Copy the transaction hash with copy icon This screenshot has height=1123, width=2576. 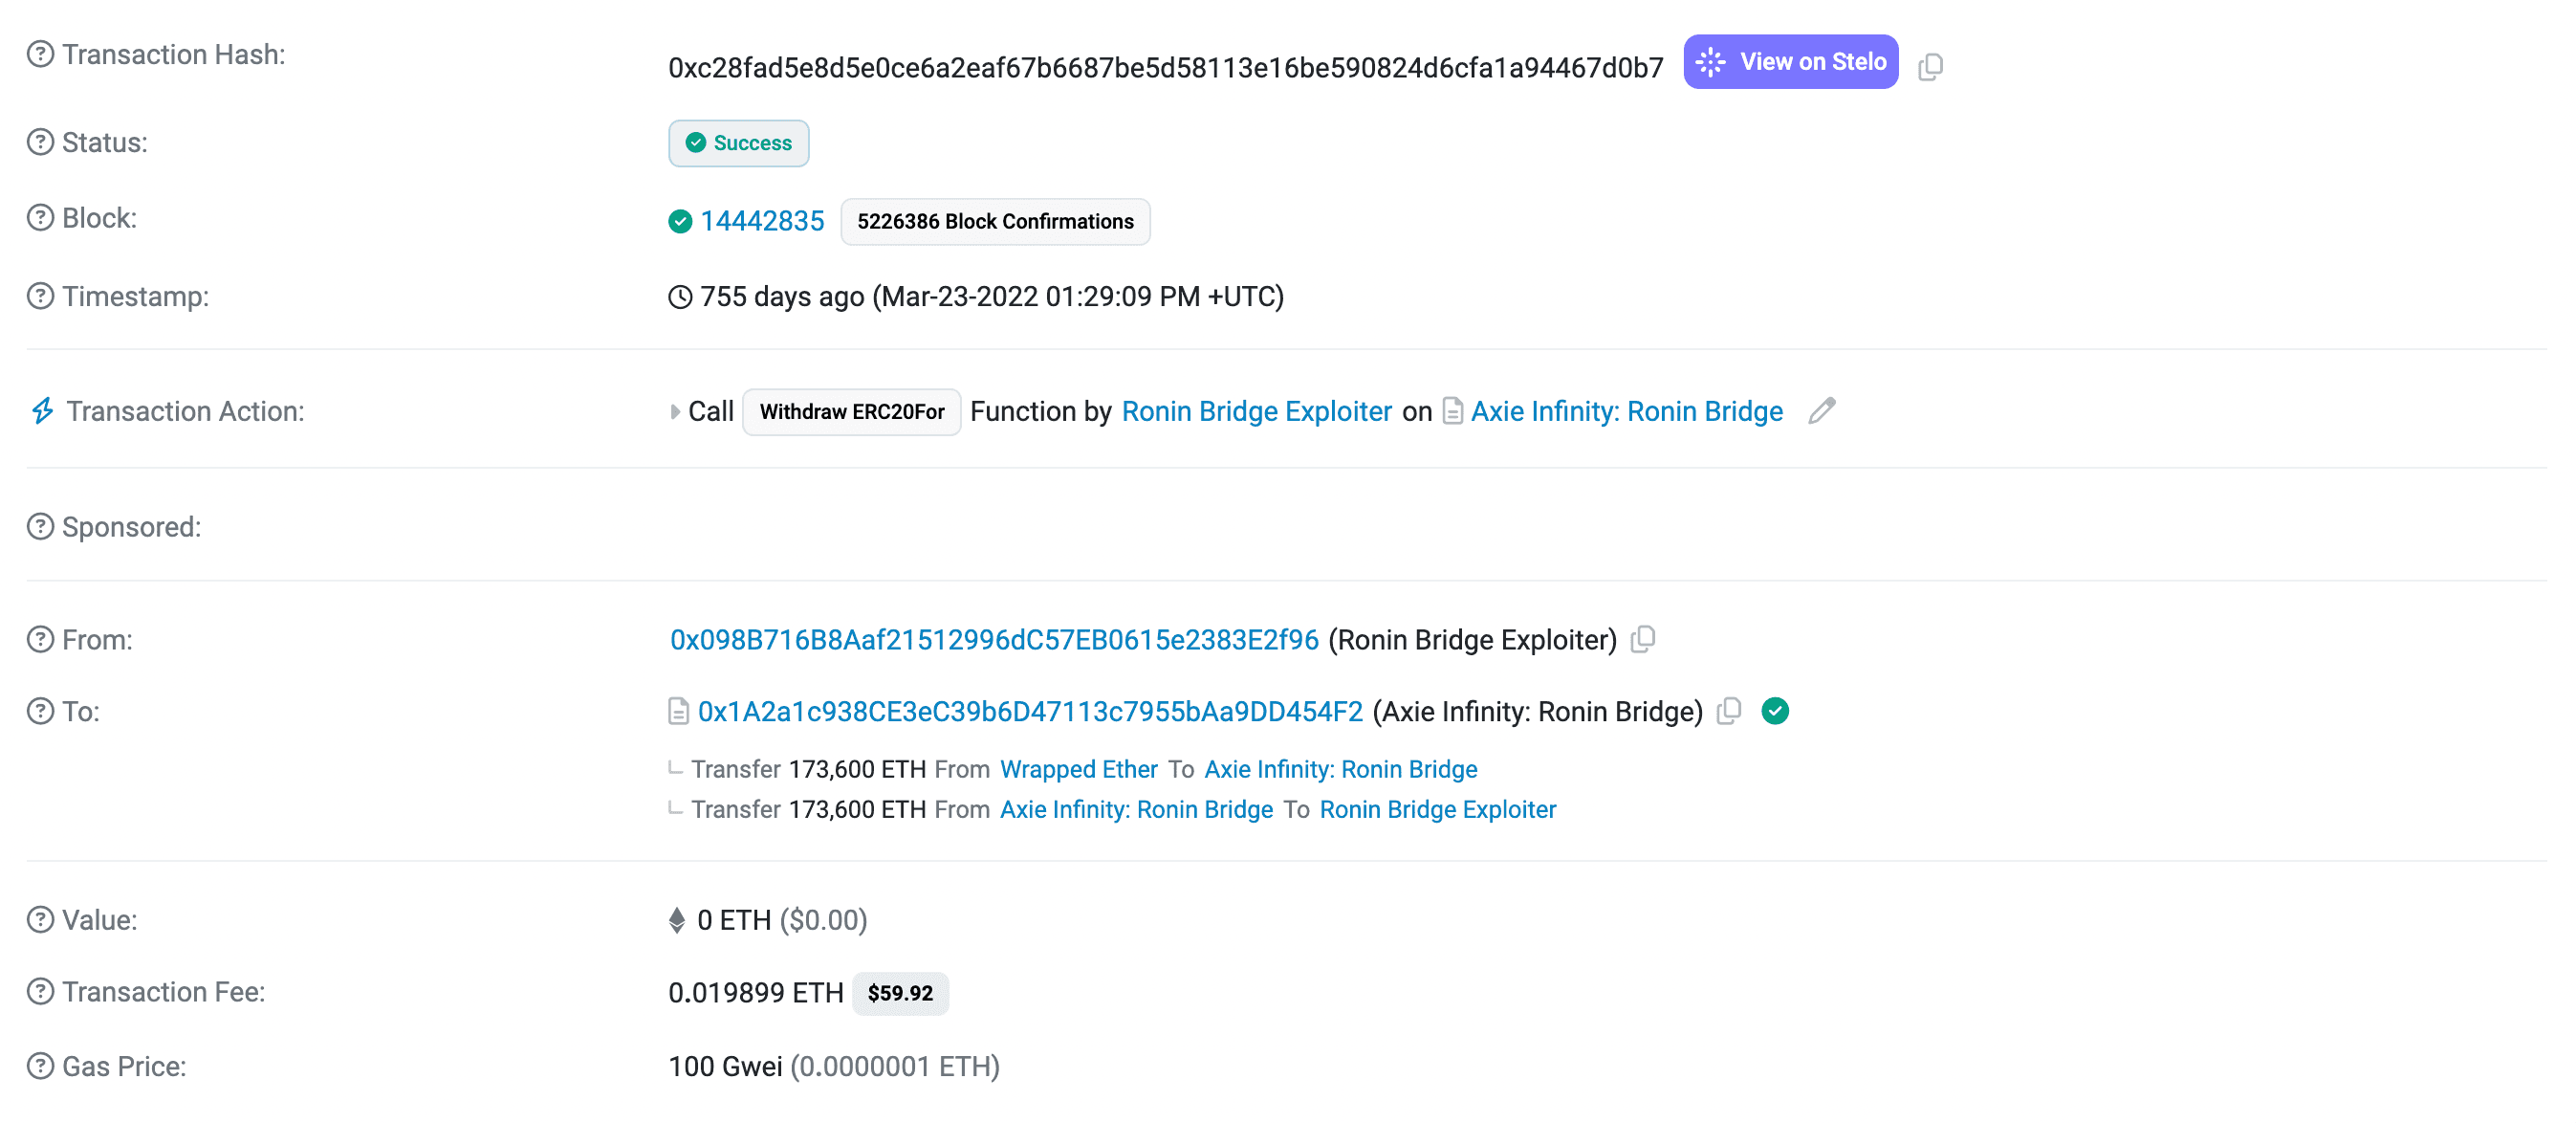click(1930, 67)
